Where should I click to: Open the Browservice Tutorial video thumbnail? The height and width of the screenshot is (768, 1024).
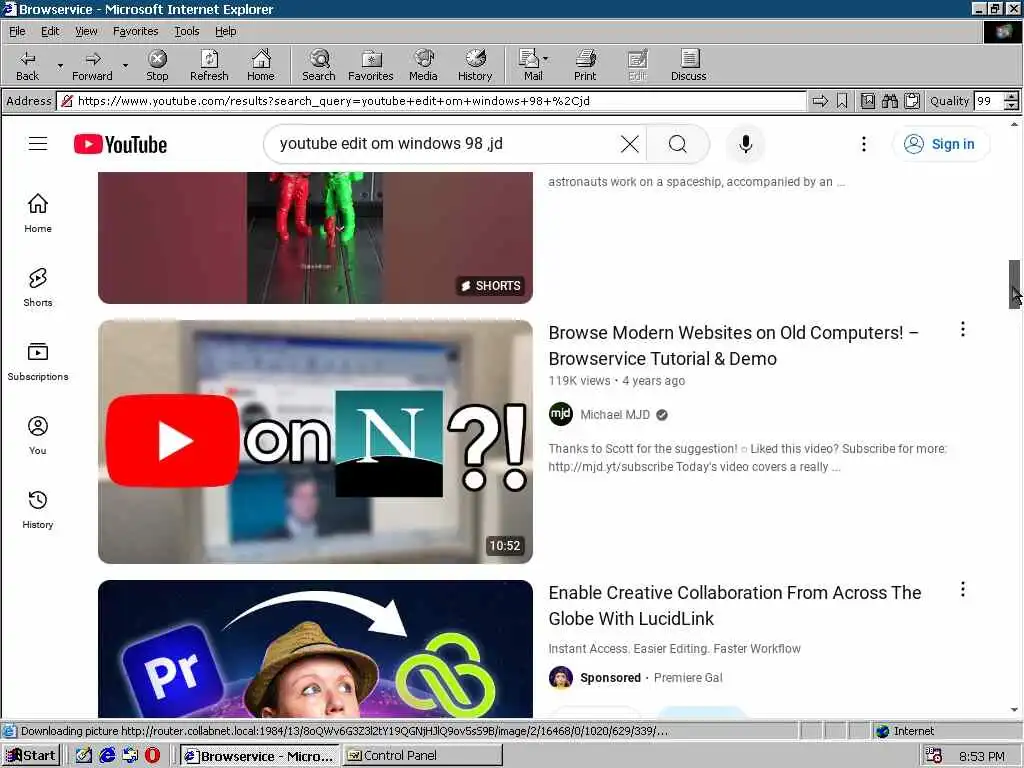click(x=315, y=441)
